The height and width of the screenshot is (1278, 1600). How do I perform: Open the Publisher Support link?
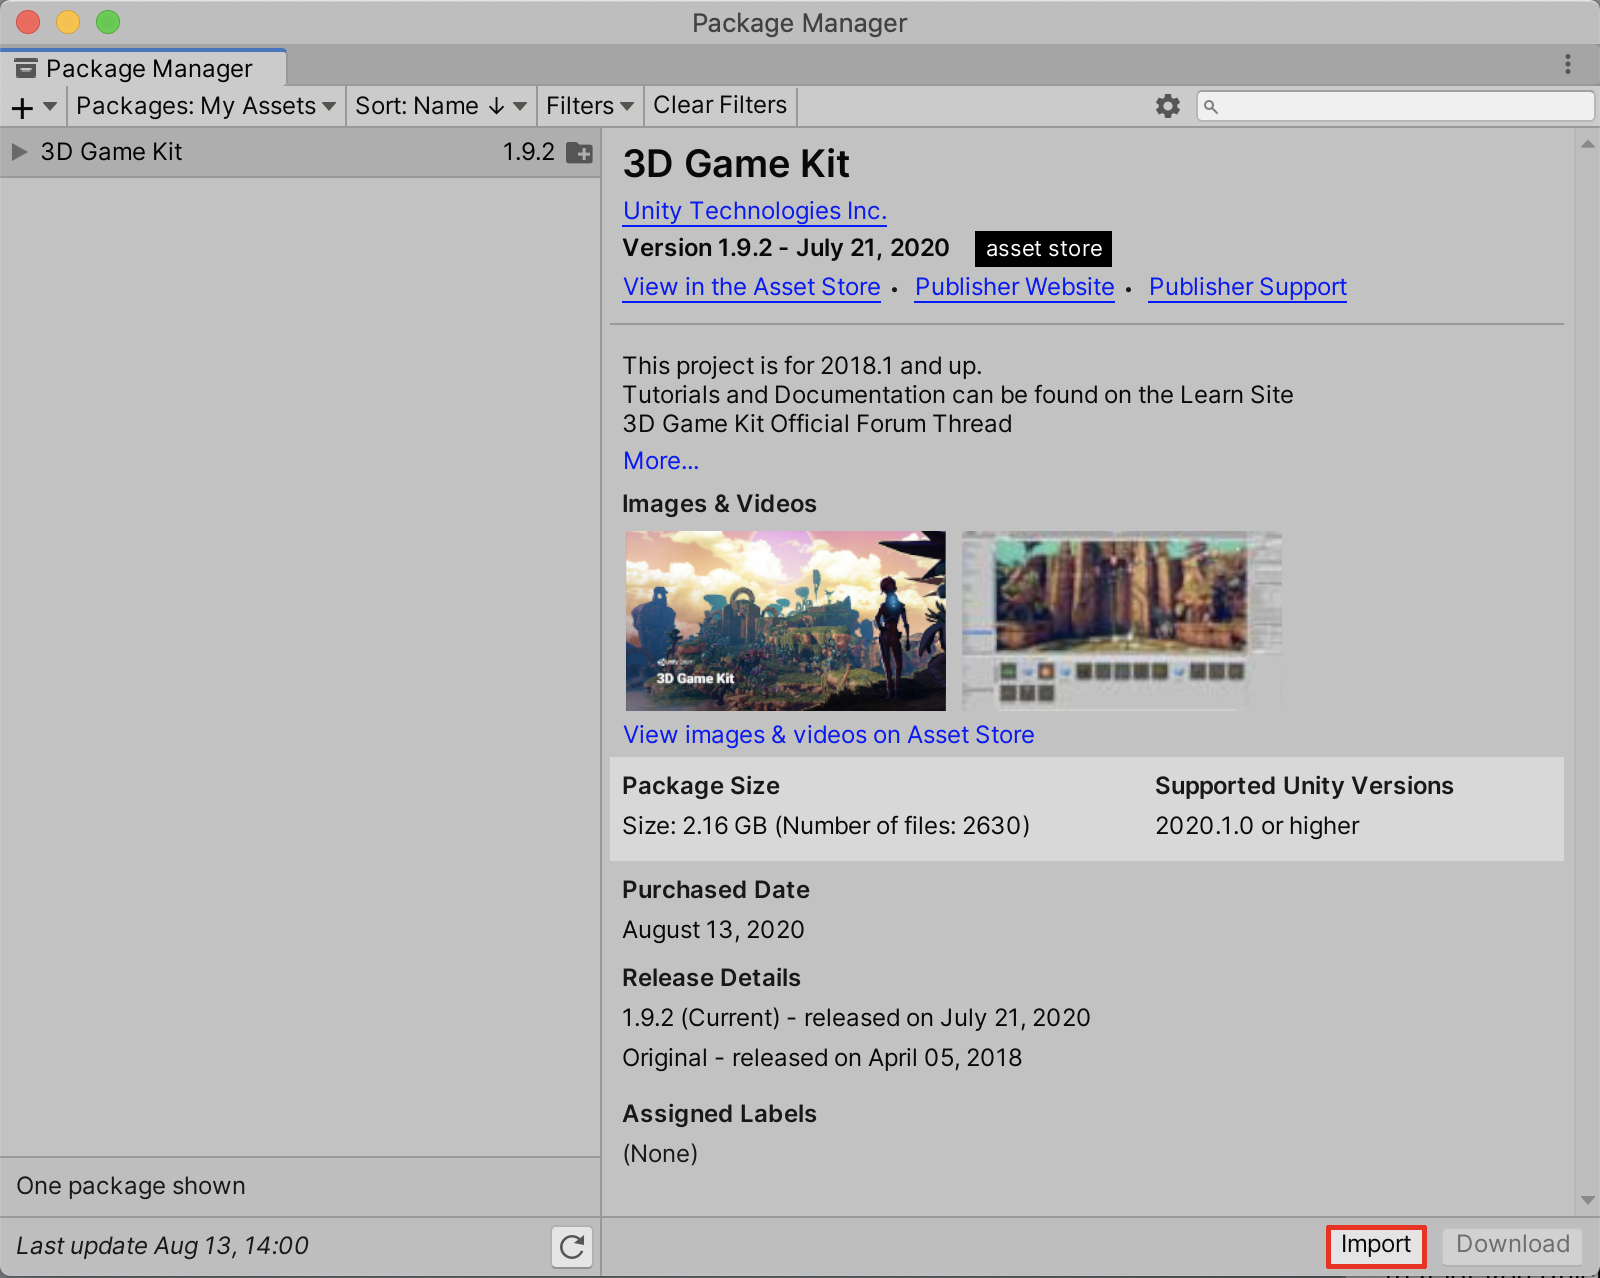1247,287
